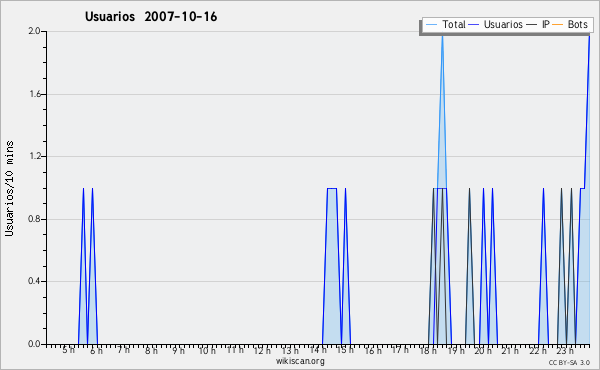600x370 pixels.
Task: Click the x-axis label '11 h'
Action: click(235, 350)
